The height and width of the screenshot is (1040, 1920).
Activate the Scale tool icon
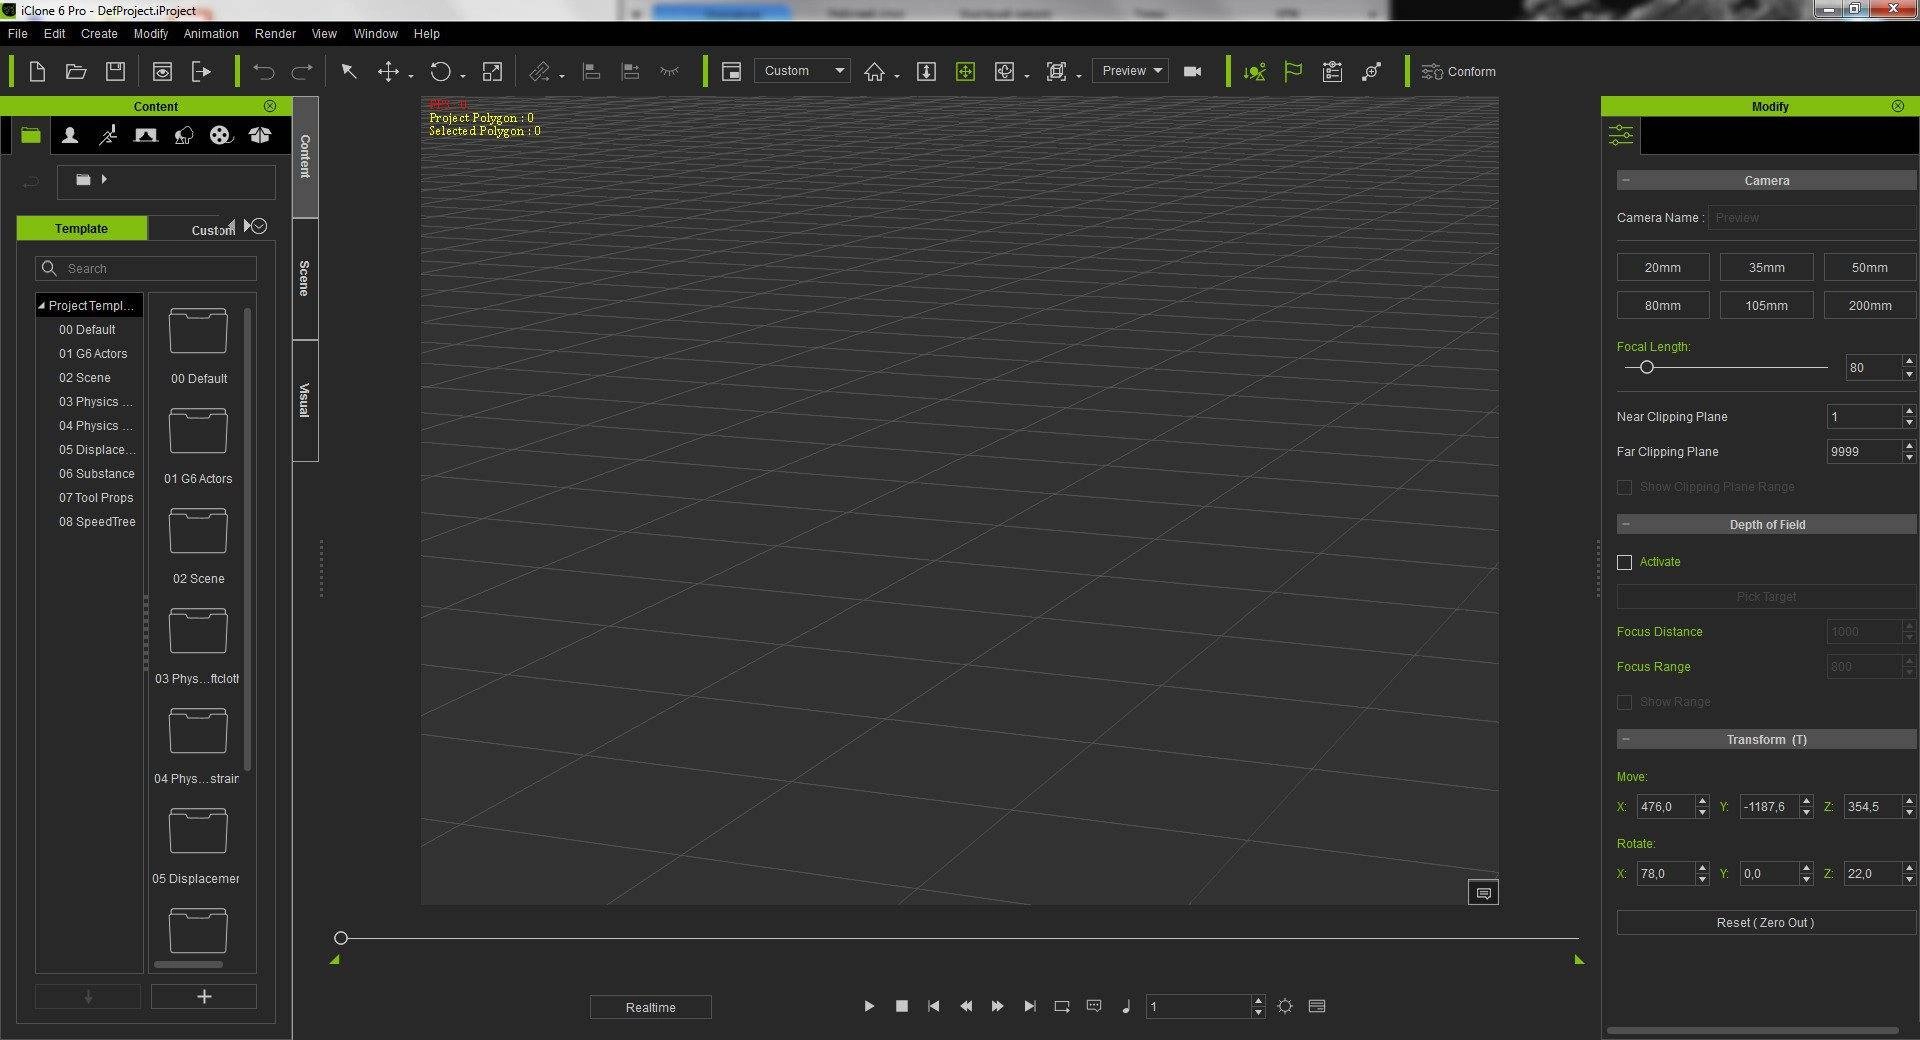[492, 71]
